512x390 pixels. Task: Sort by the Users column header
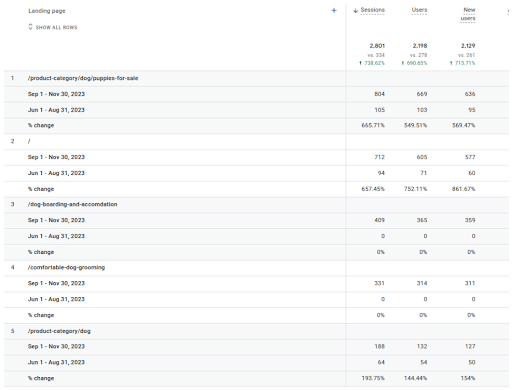419,10
